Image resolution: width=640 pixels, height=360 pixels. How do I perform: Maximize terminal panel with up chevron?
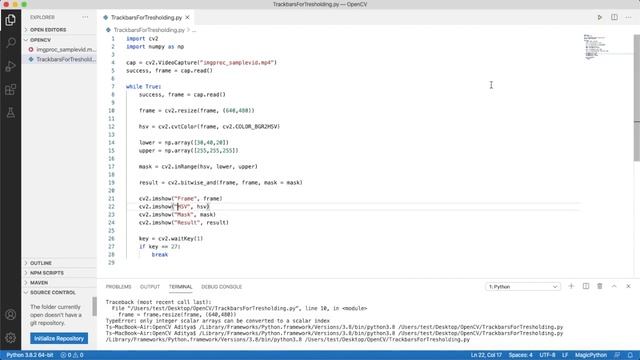click(614, 287)
